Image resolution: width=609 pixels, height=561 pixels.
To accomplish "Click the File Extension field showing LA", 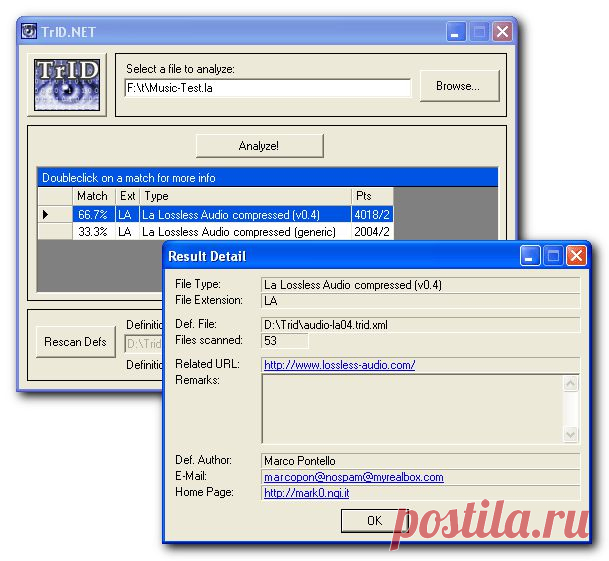I will [x=421, y=301].
